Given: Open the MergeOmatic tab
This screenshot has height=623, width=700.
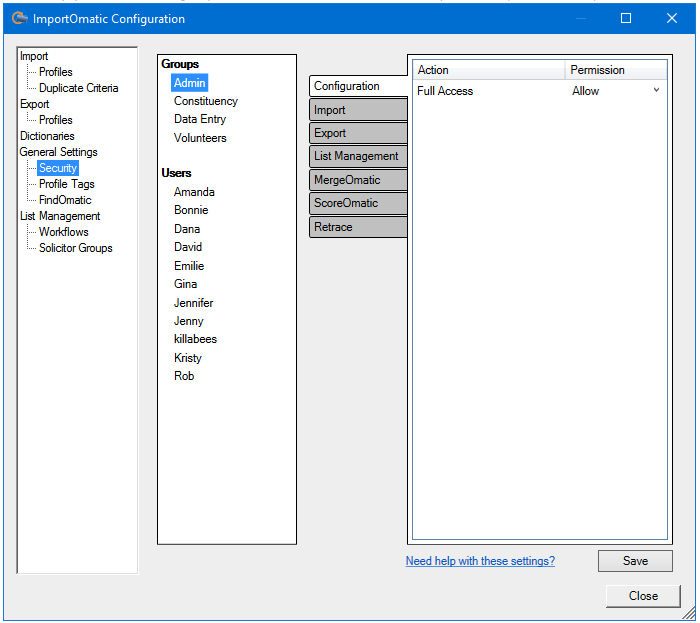Looking at the screenshot, I should (x=358, y=180).
